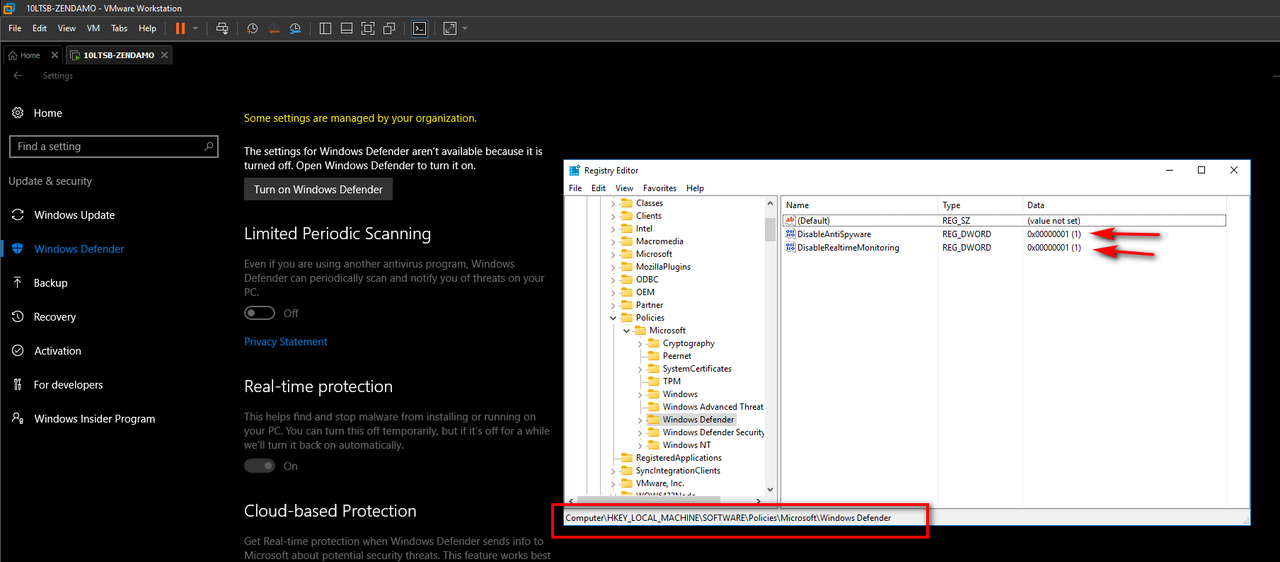
Task: Open VMware Tabs menu
Action: coord(119,28)
